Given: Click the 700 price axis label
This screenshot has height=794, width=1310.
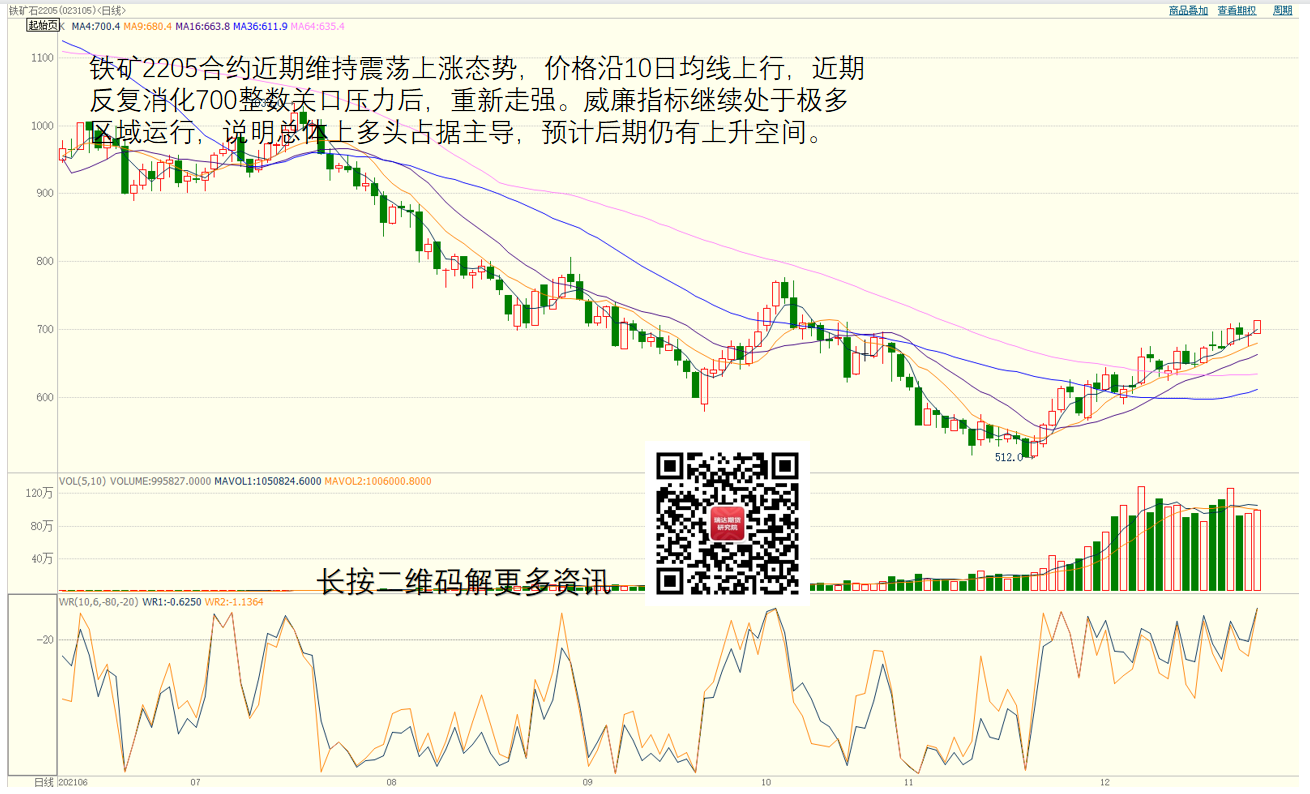Looking at the screenshot, I should point(45,330).
